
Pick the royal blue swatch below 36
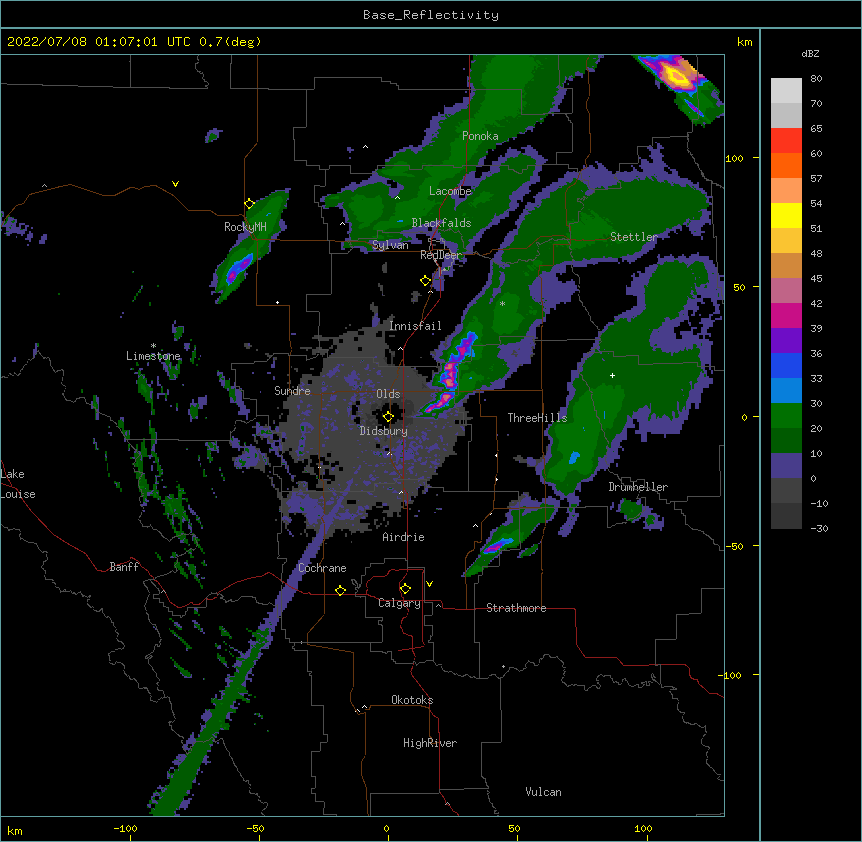click(786, 365)
